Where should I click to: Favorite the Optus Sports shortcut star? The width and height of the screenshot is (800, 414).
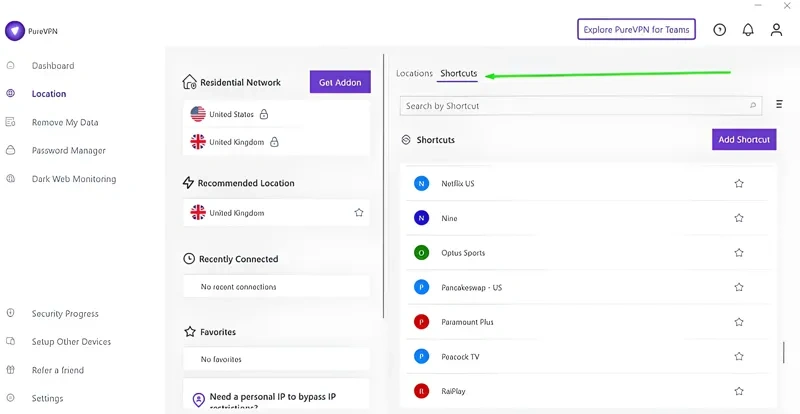pyautogui.click(x=739, y=253)
